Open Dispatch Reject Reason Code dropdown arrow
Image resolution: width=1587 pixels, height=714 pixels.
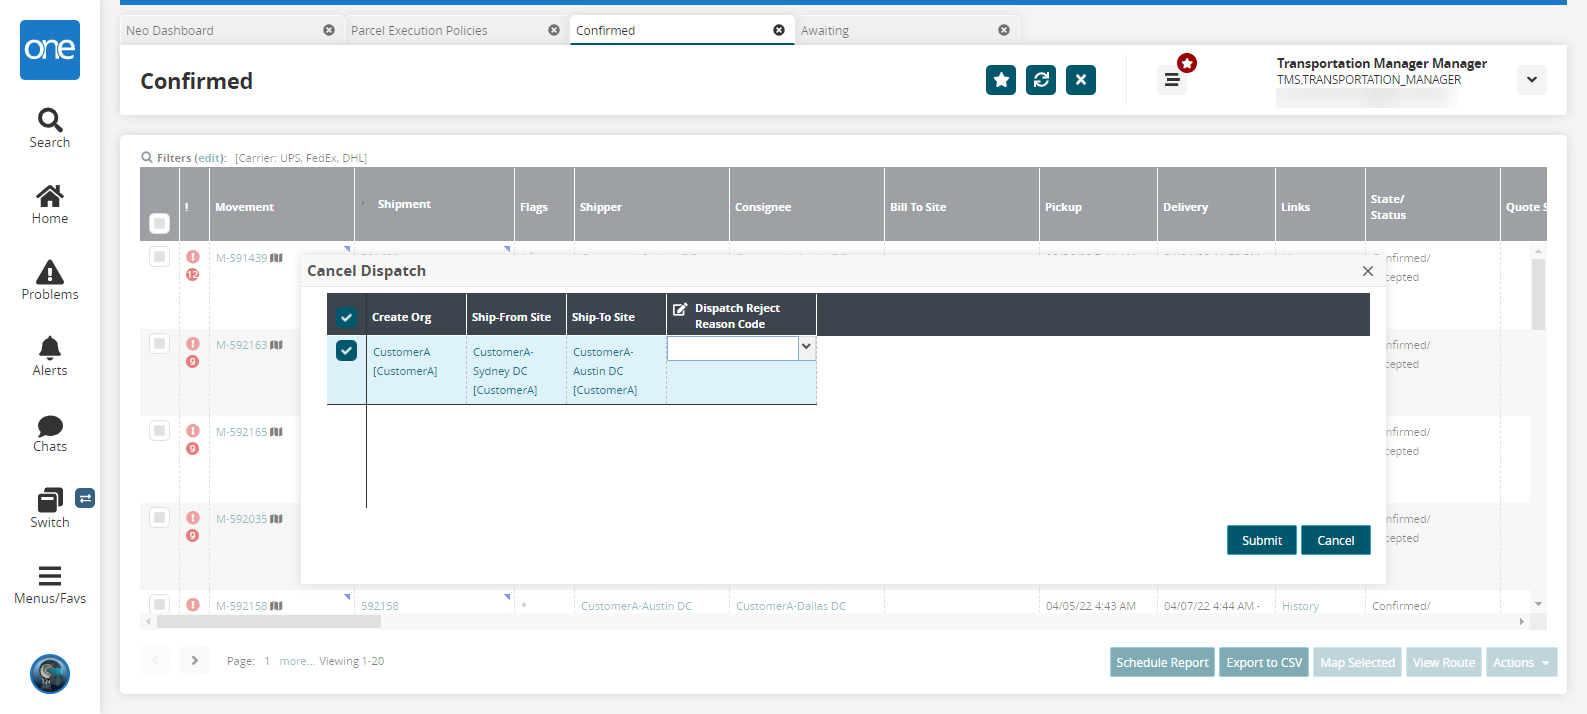tap(807, 347)
